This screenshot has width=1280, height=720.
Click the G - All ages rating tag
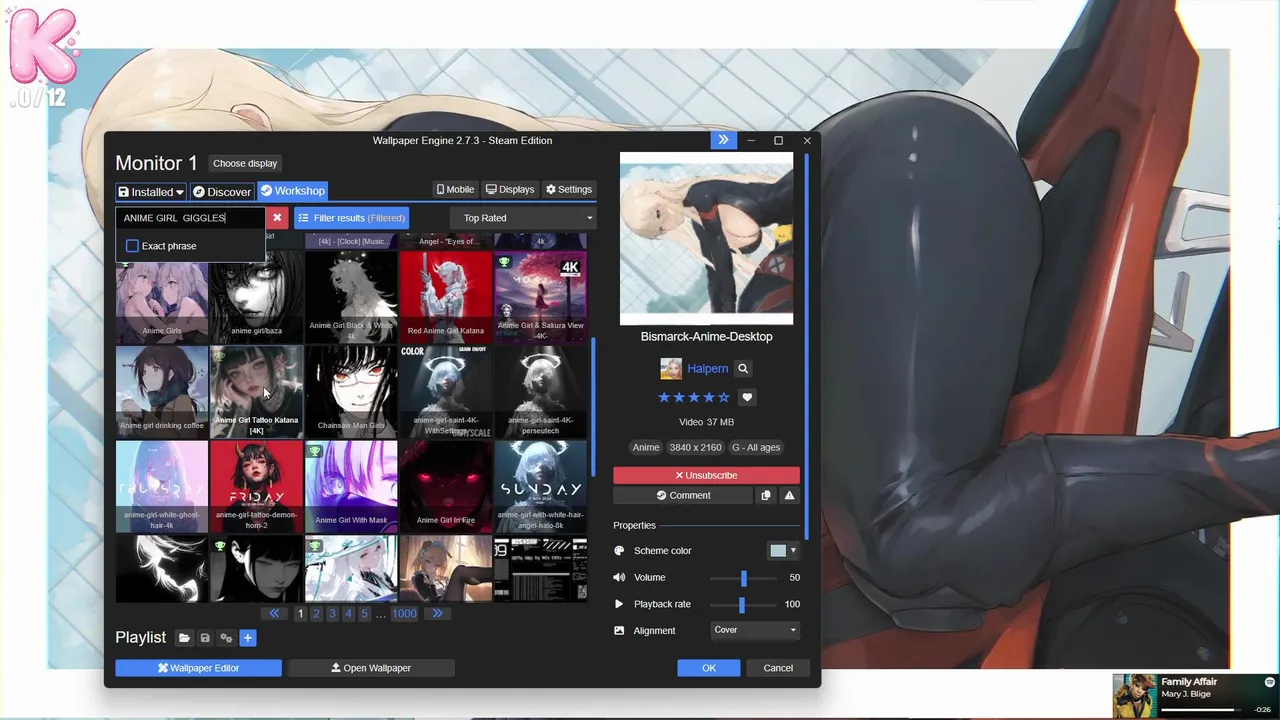click(756, 448)
